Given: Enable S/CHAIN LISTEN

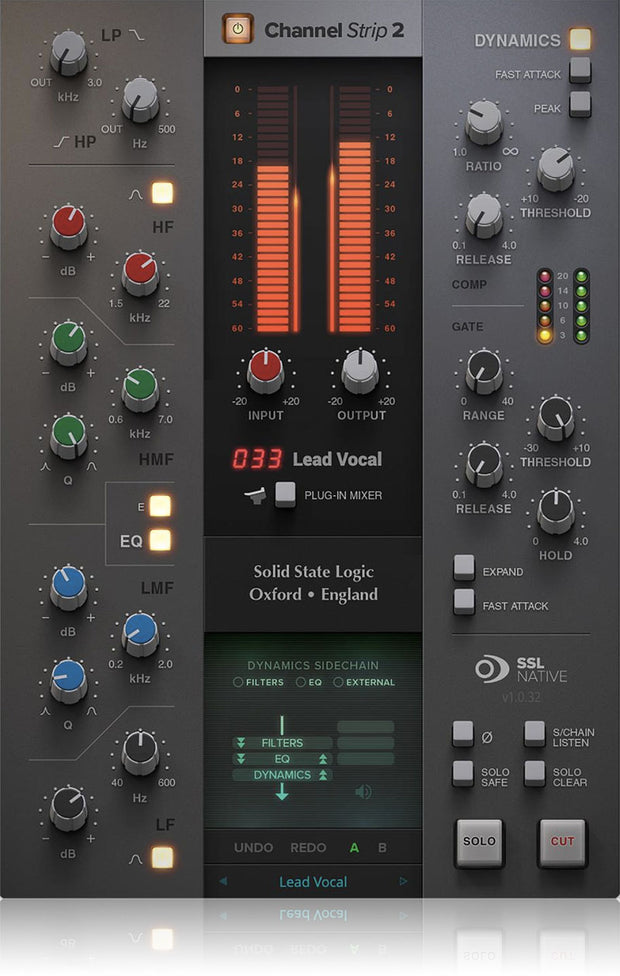Looking at the screenshot, I should 535,733.
